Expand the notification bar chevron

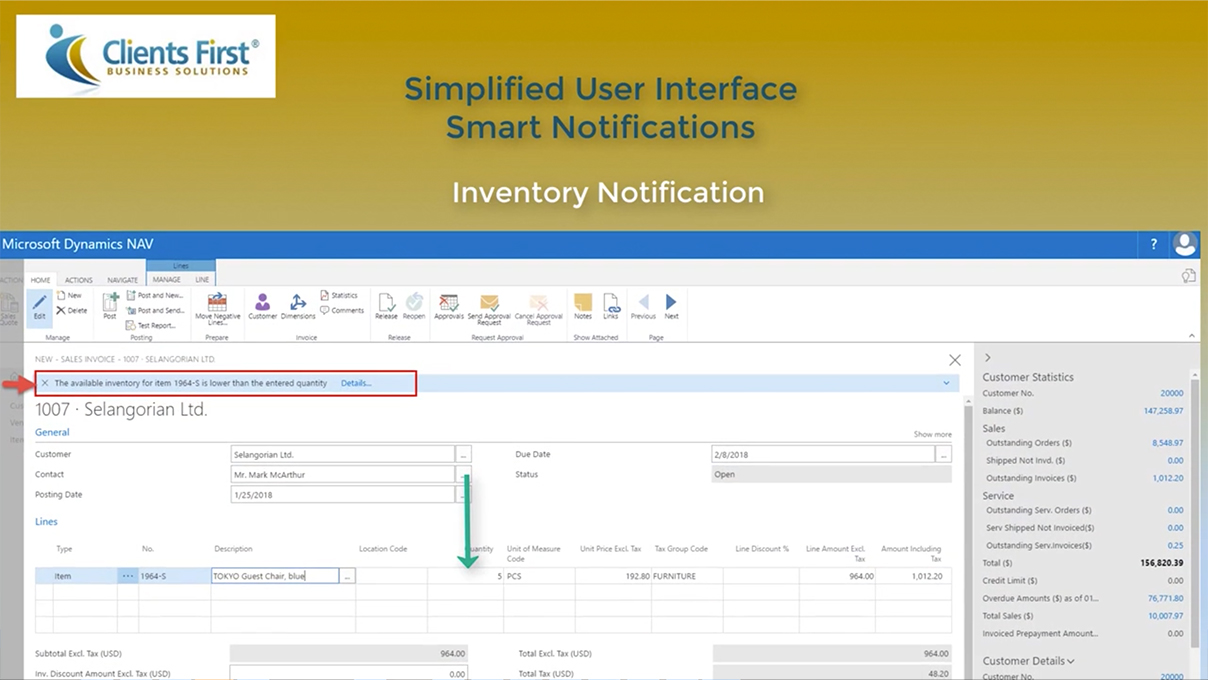tap(946, 383)
